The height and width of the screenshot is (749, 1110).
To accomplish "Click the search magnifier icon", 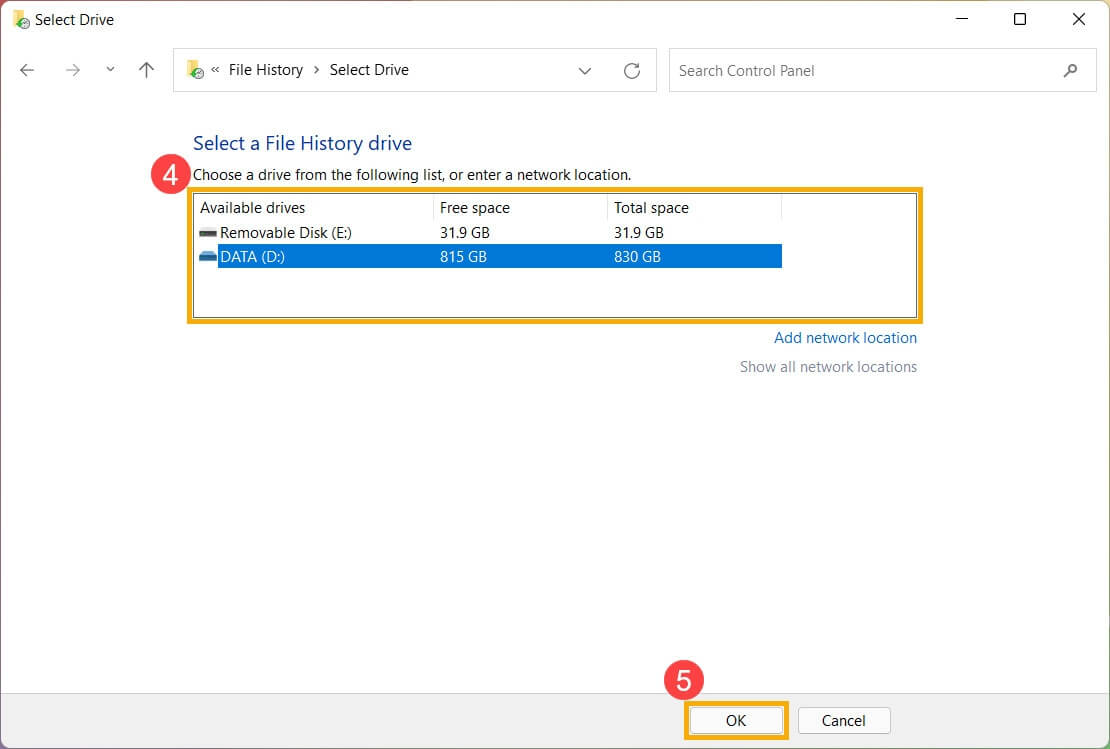I will 1070,70.
